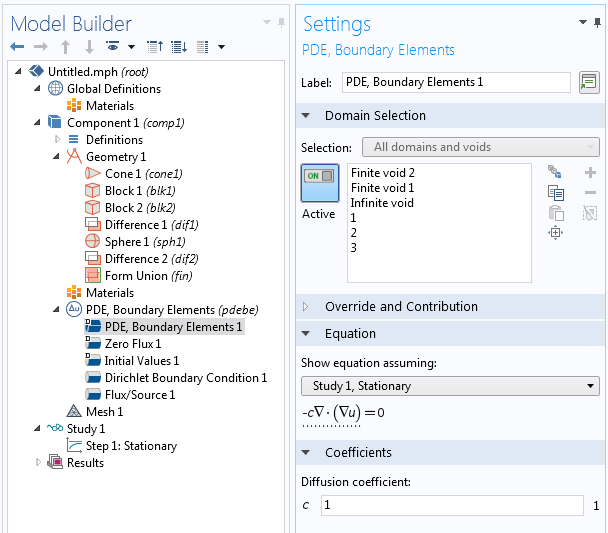Open the label properties icon beside Label field

tap(588, 82)
